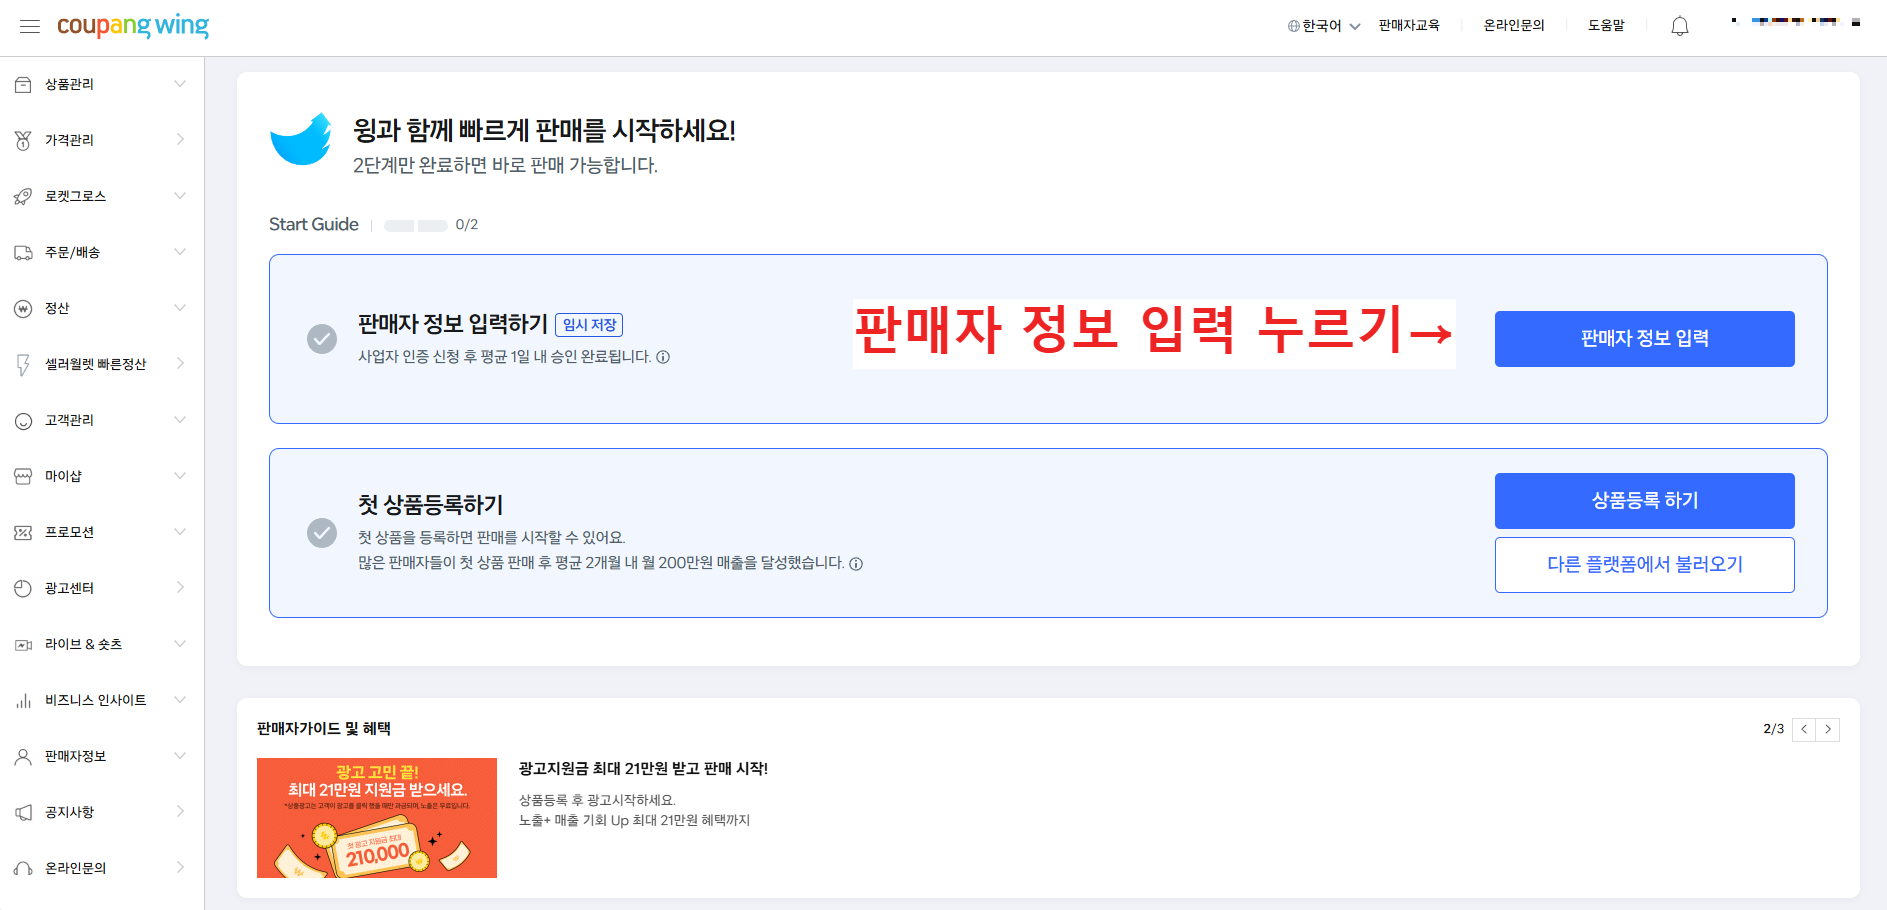Go to previous guide banner

[x=1804, y=729]
